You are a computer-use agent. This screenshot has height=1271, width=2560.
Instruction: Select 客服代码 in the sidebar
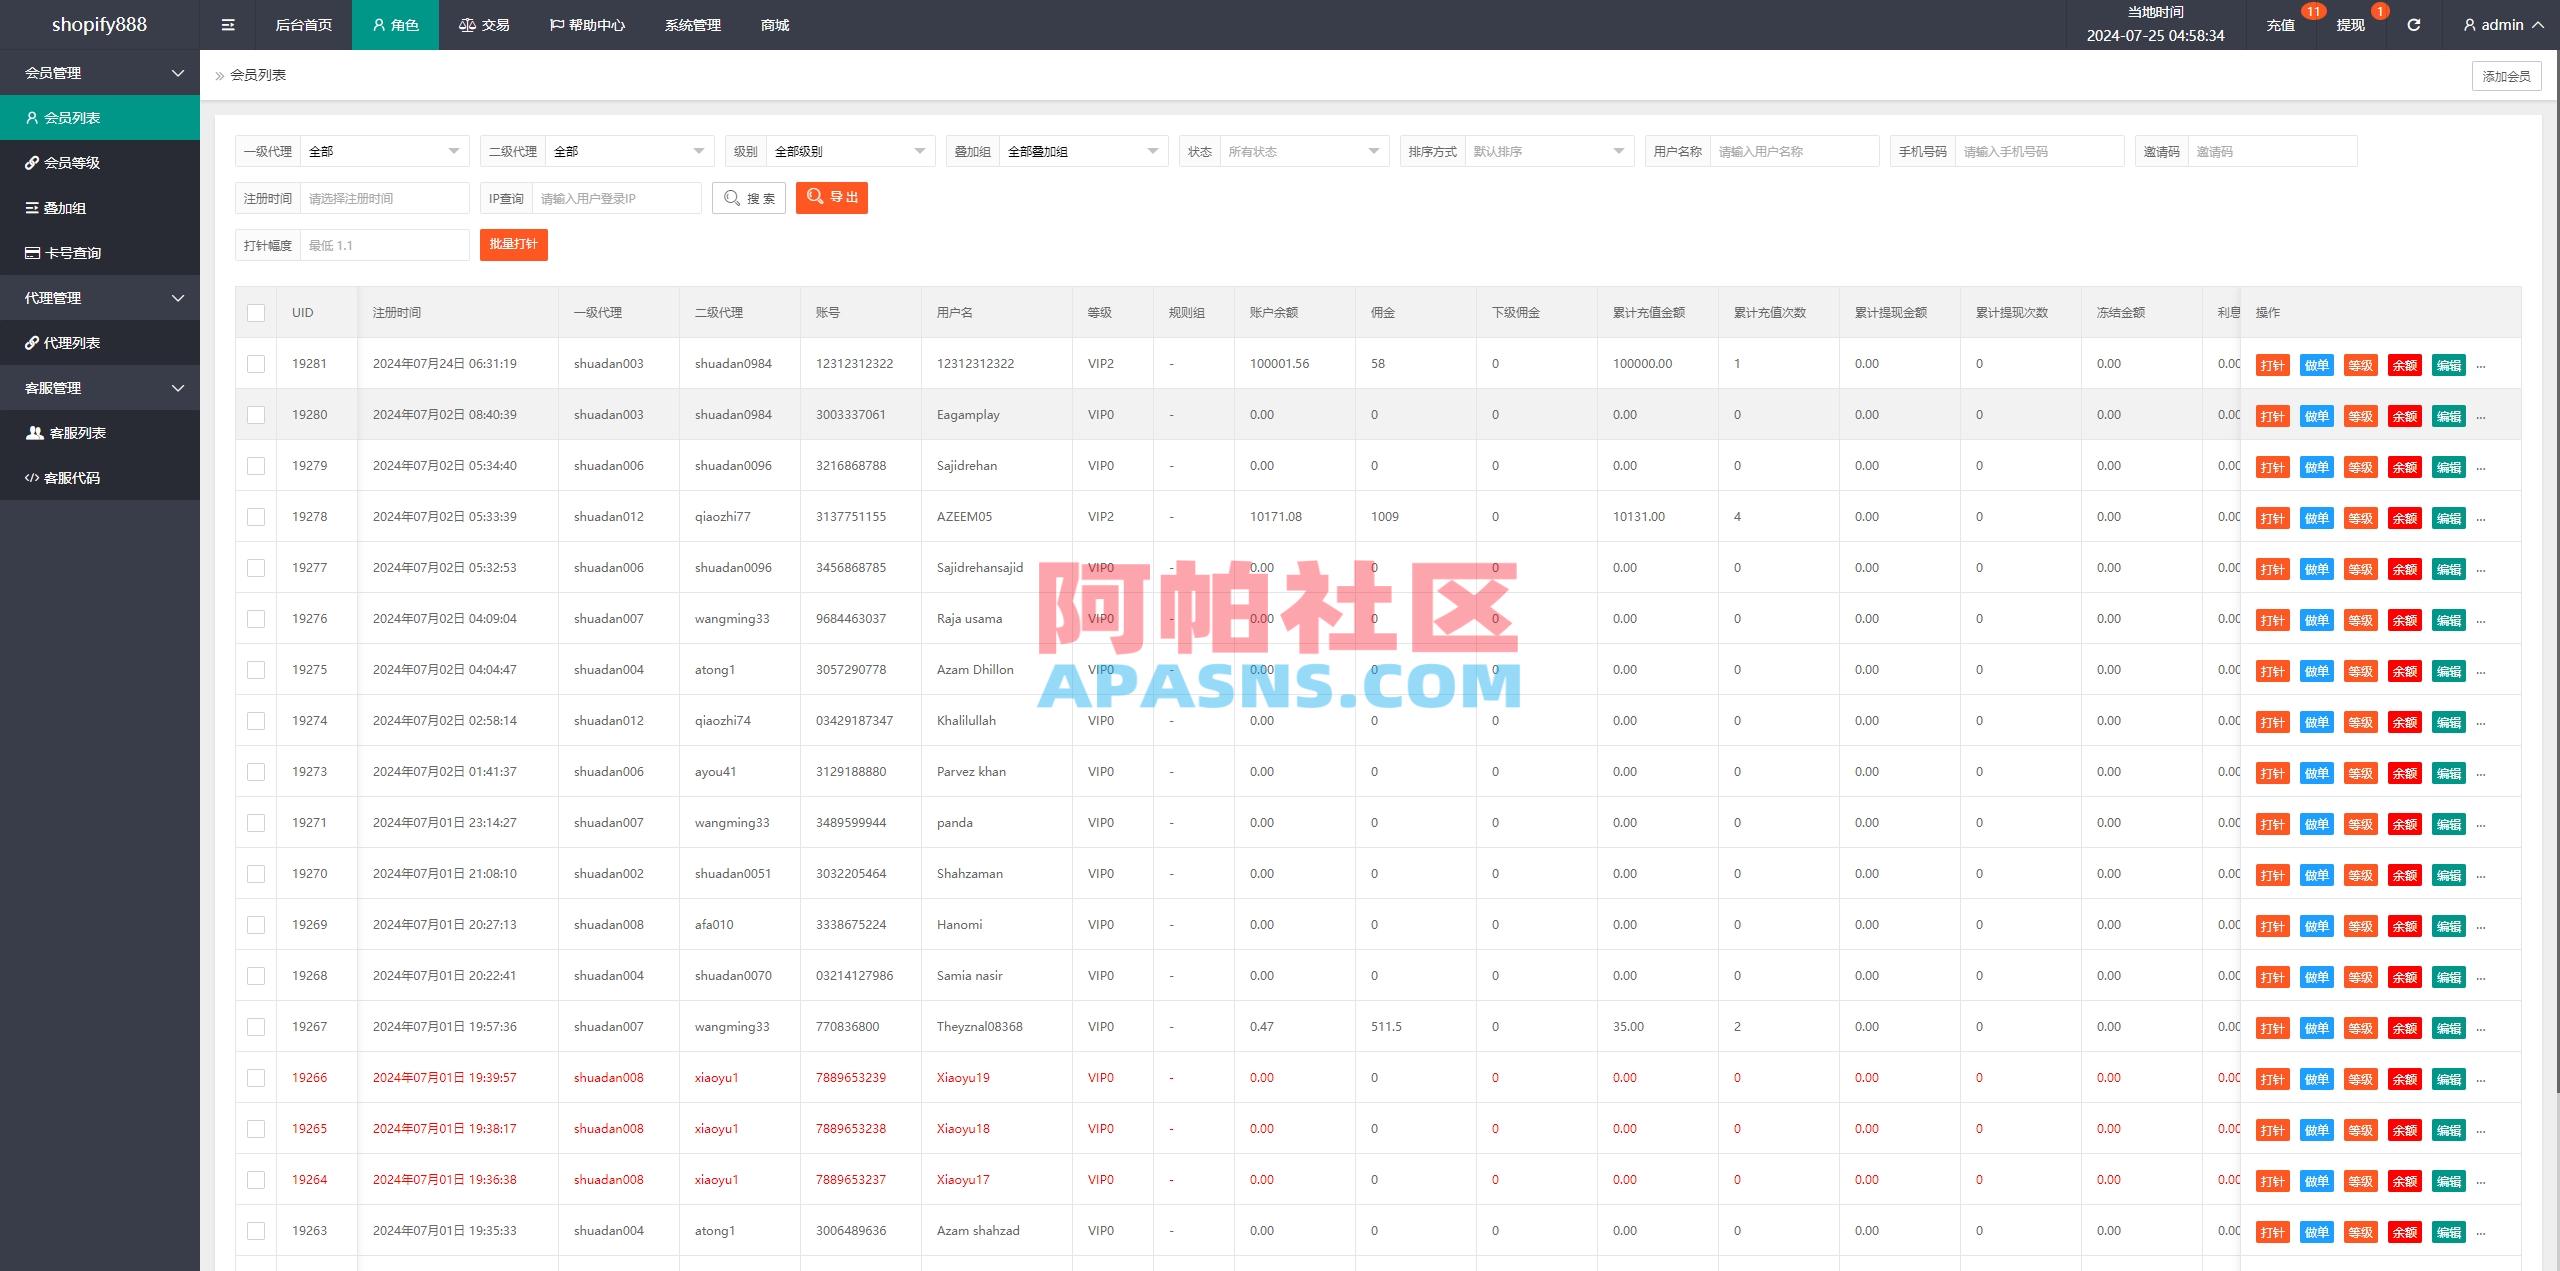[73, 477]
